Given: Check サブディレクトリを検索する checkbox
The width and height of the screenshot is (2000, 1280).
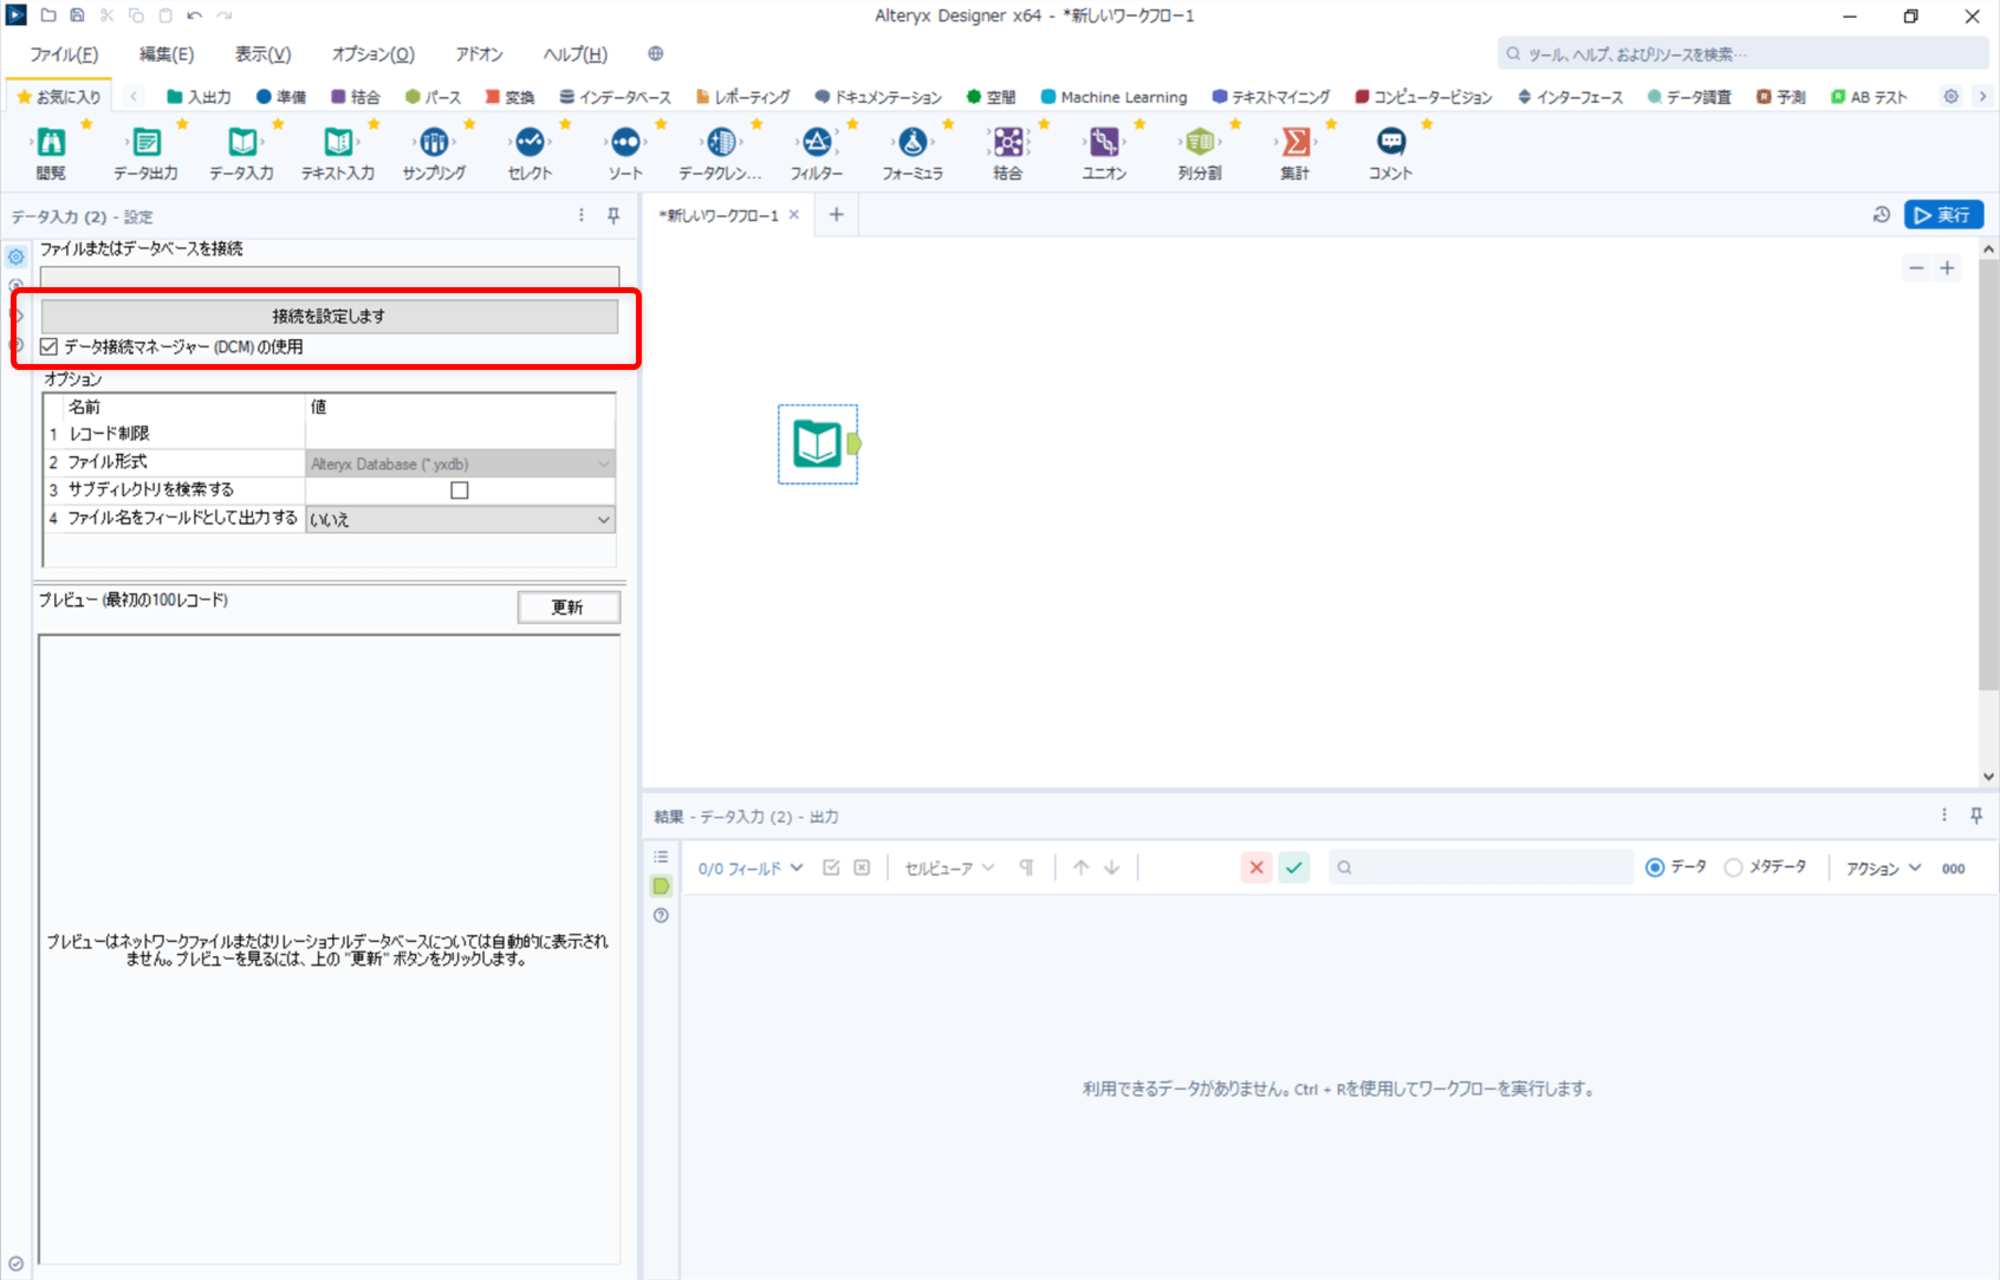Looking at the screenshot, I should [459, 490].
